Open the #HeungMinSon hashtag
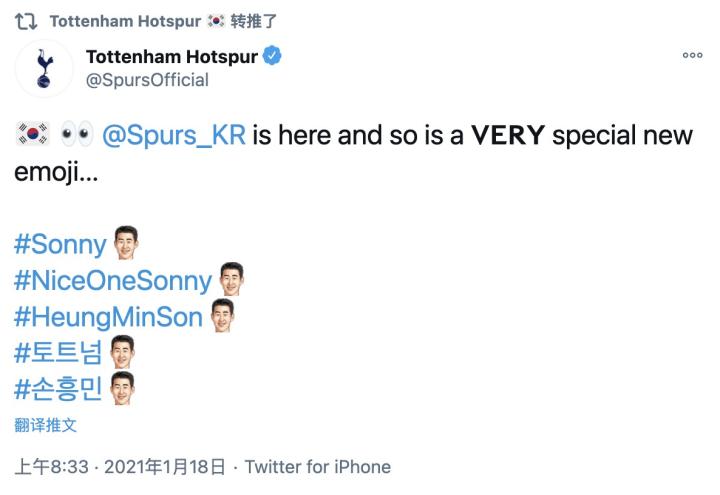 pyautogui.click(x=108, y=317)
